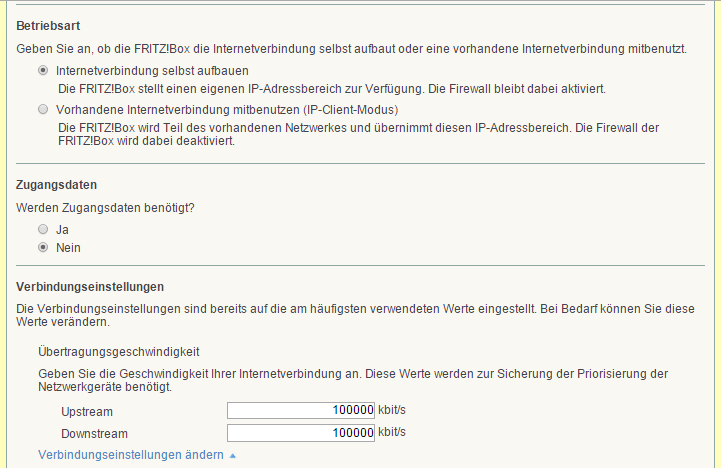The image size is (721, 468).
Task: Click the 'Verbindungseinstellungen' section heading
Action: point(90,287)
